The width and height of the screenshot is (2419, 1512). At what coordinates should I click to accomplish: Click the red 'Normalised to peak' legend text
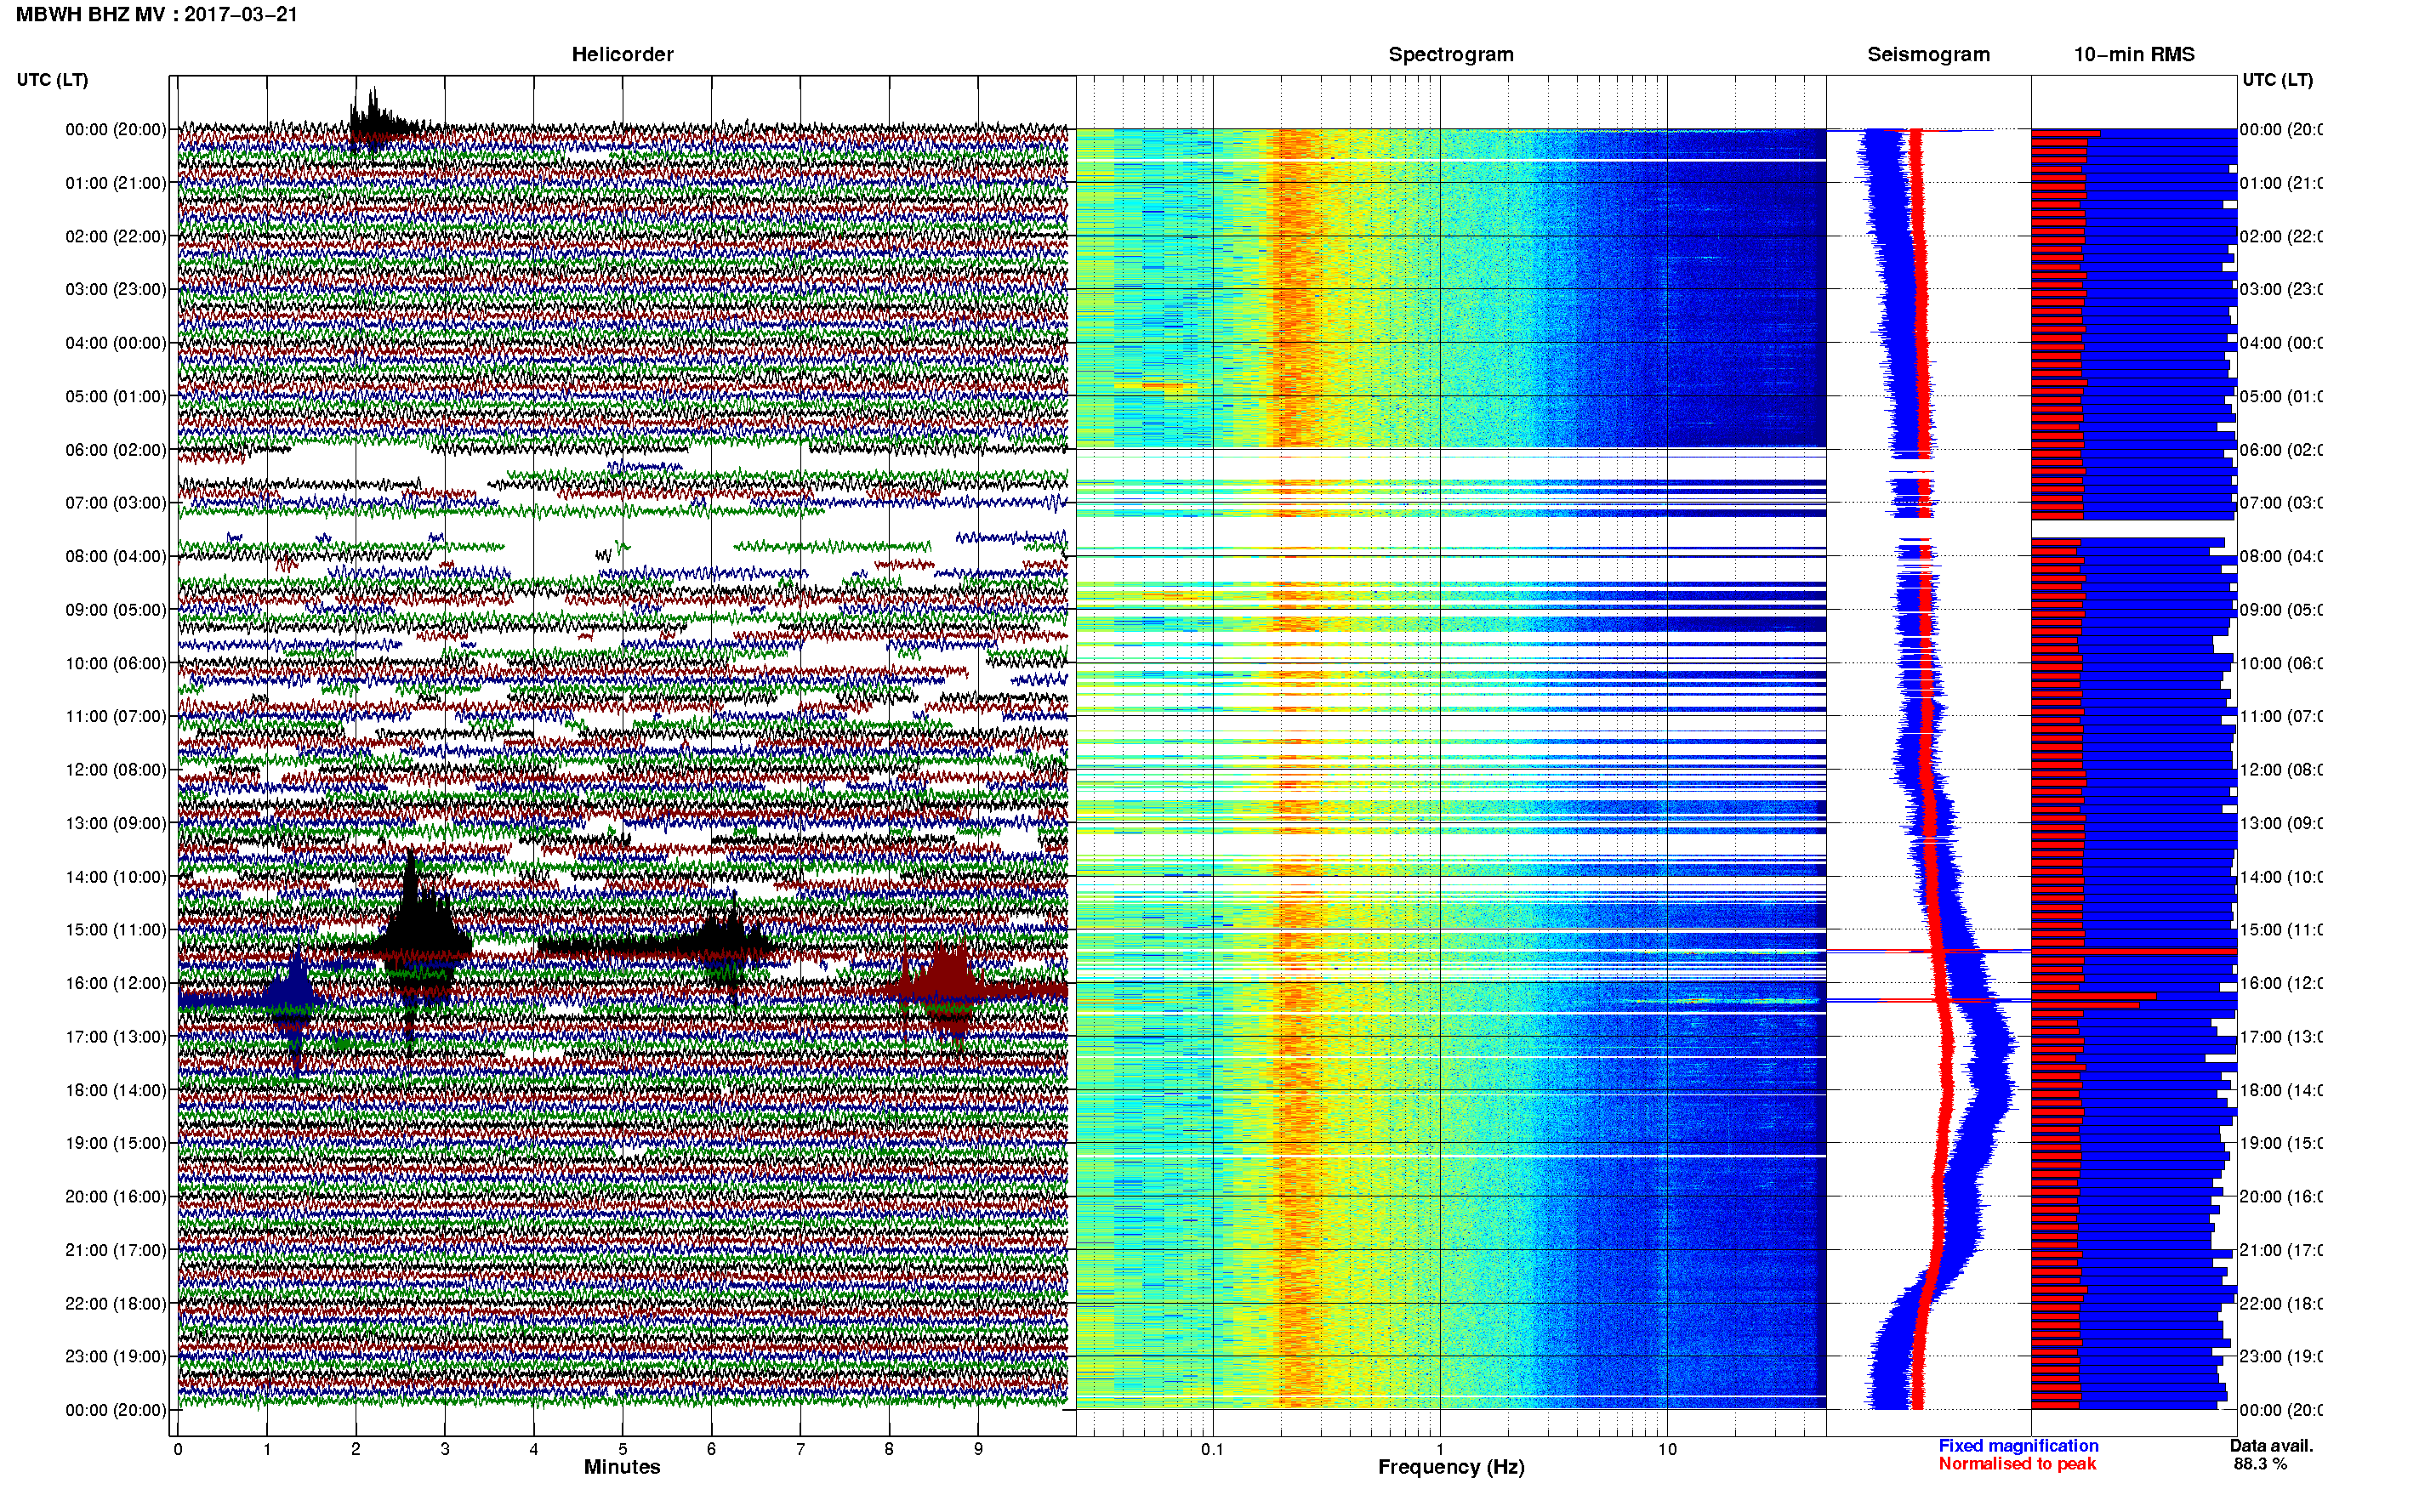point(2017,1464)
